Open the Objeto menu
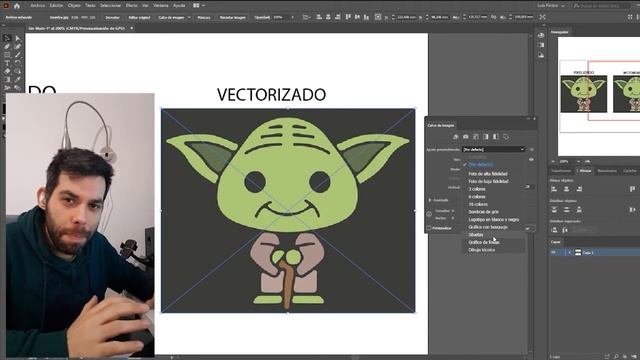640x360 pixels. [74, 6]
